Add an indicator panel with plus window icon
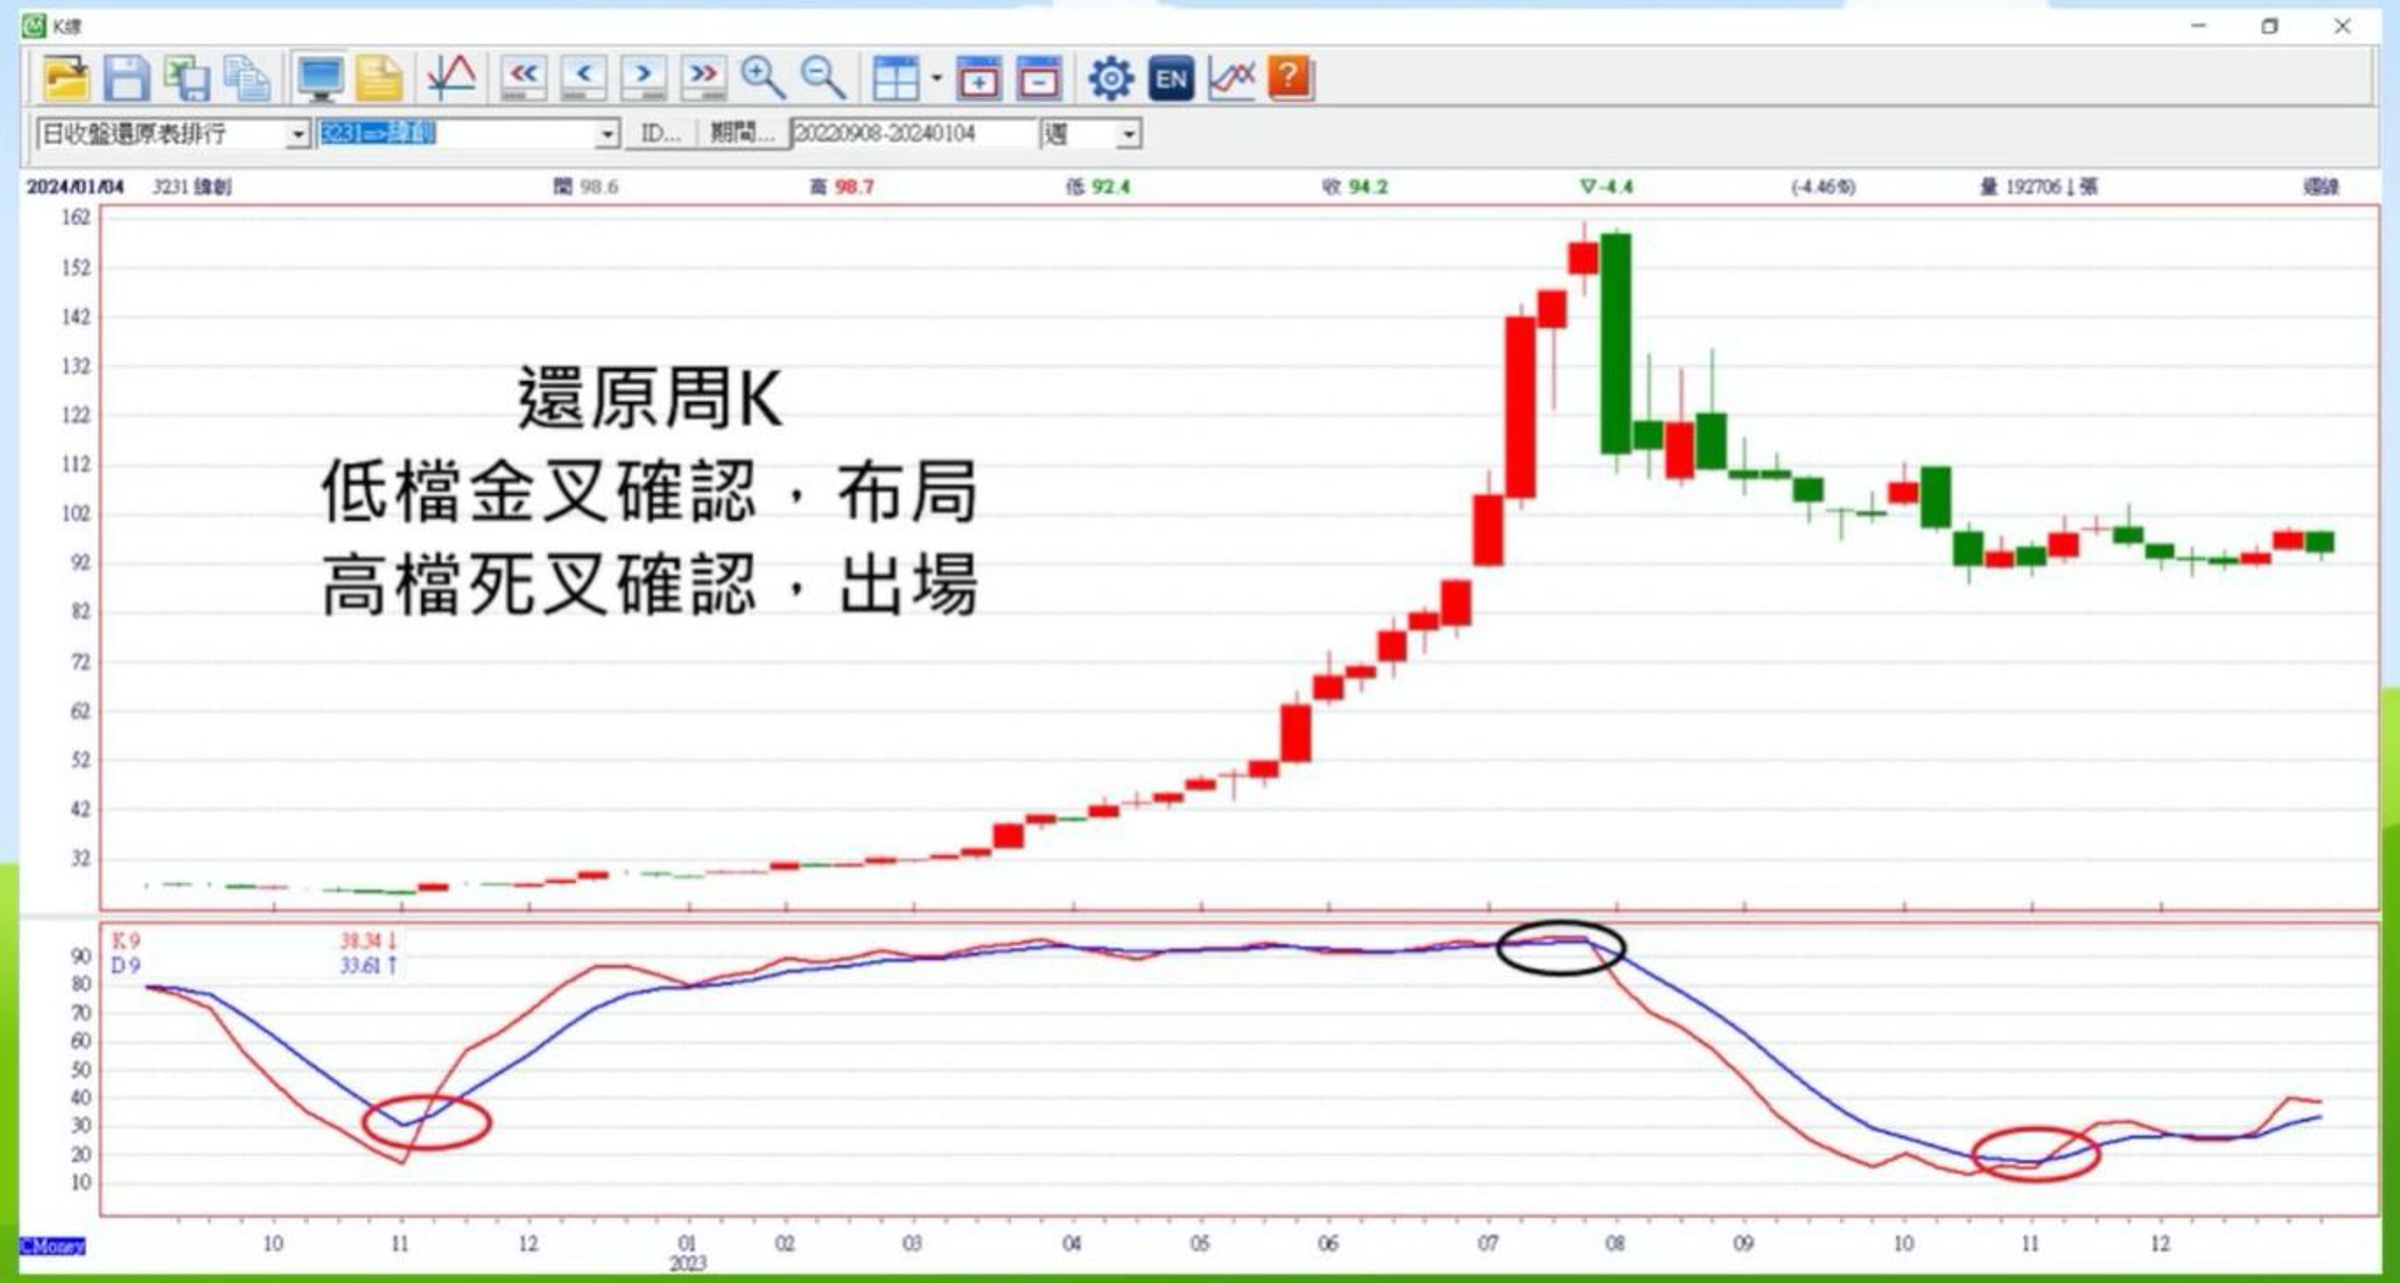 tap(978, 78)
